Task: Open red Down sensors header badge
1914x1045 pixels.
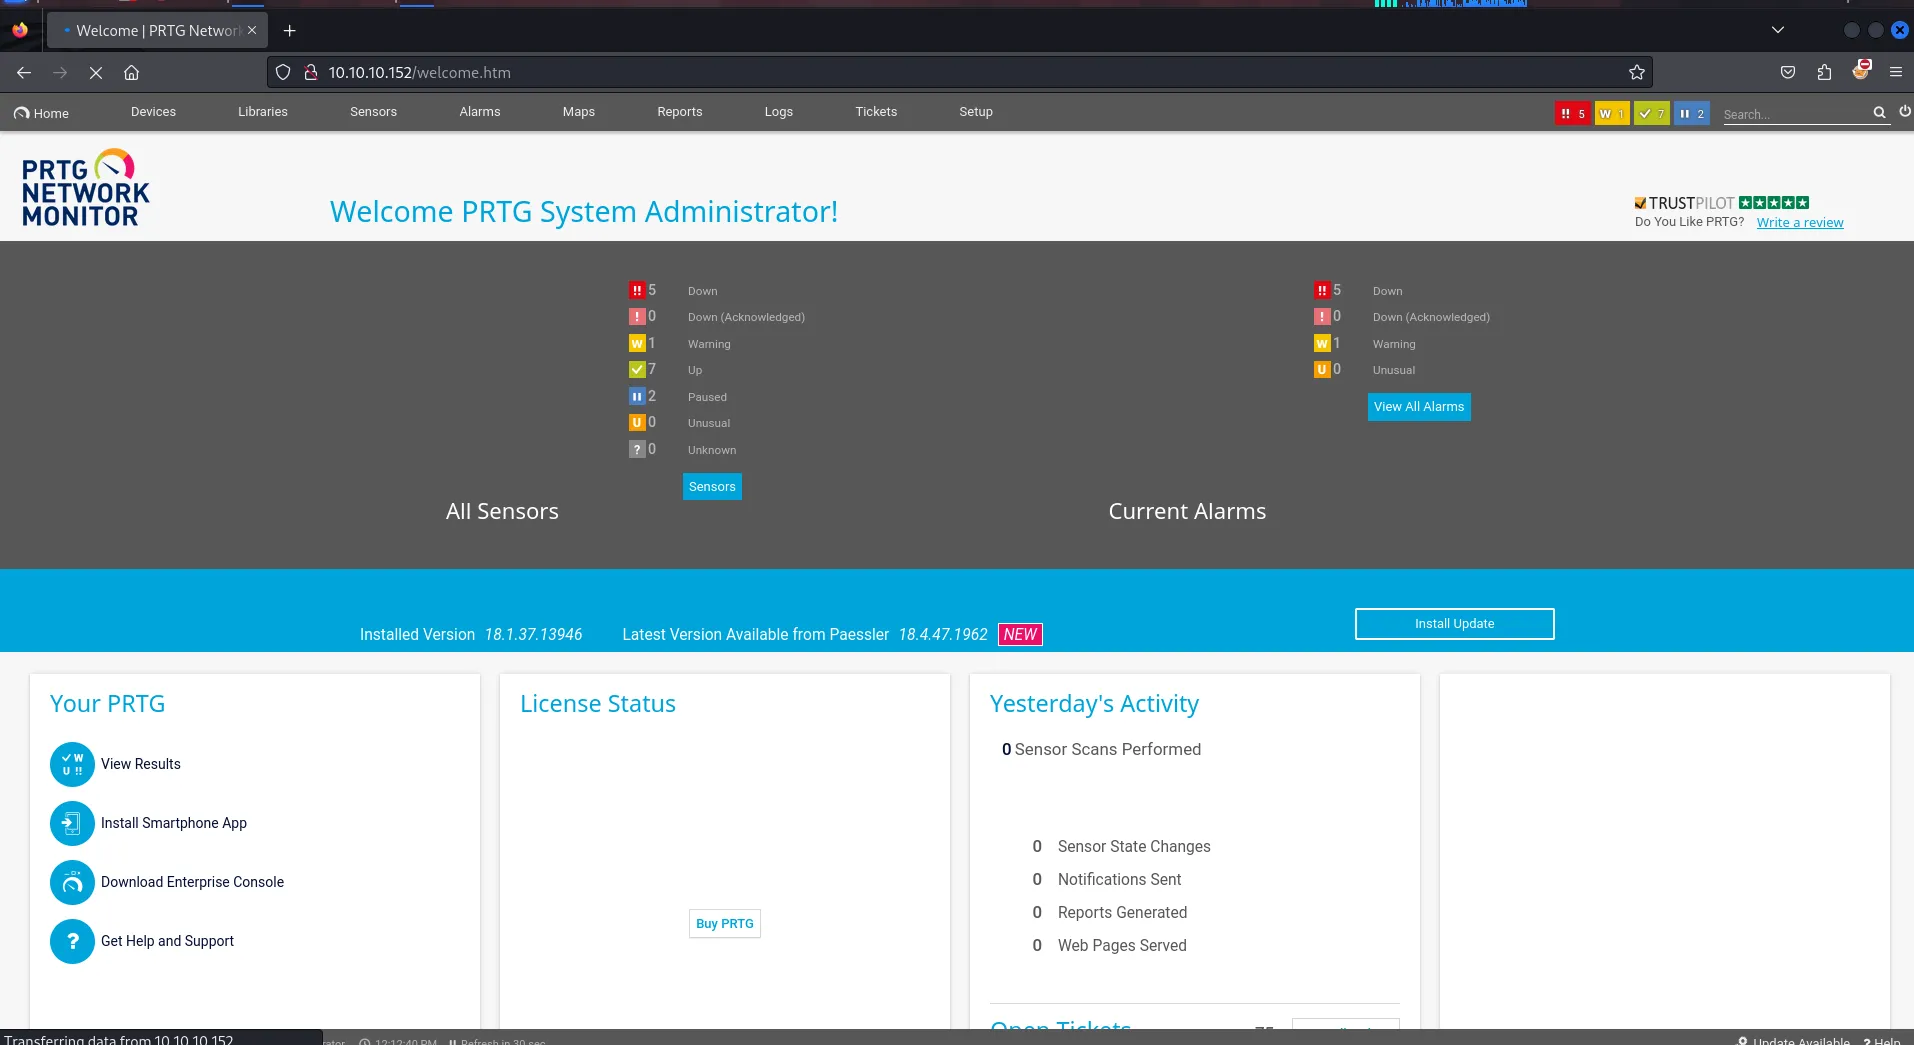Action: pos(1572,113)
